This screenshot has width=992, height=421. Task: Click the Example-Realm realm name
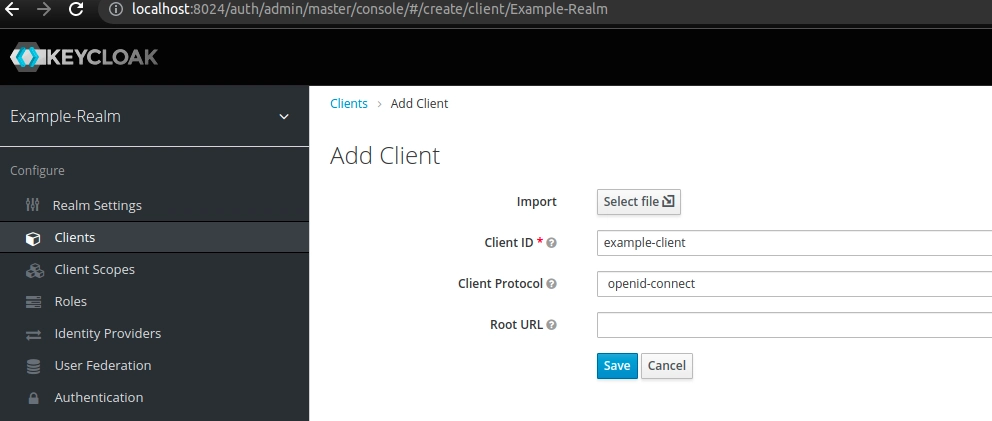click(65, 116)
